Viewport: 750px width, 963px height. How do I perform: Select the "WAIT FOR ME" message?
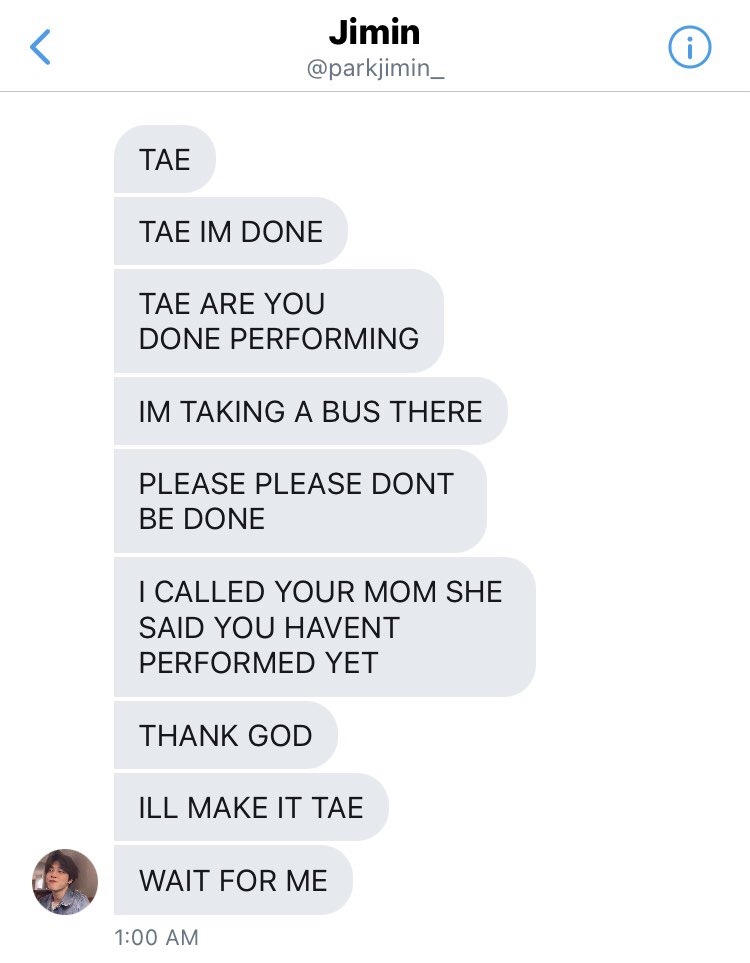pyautogui.click(x=233, y=879)
